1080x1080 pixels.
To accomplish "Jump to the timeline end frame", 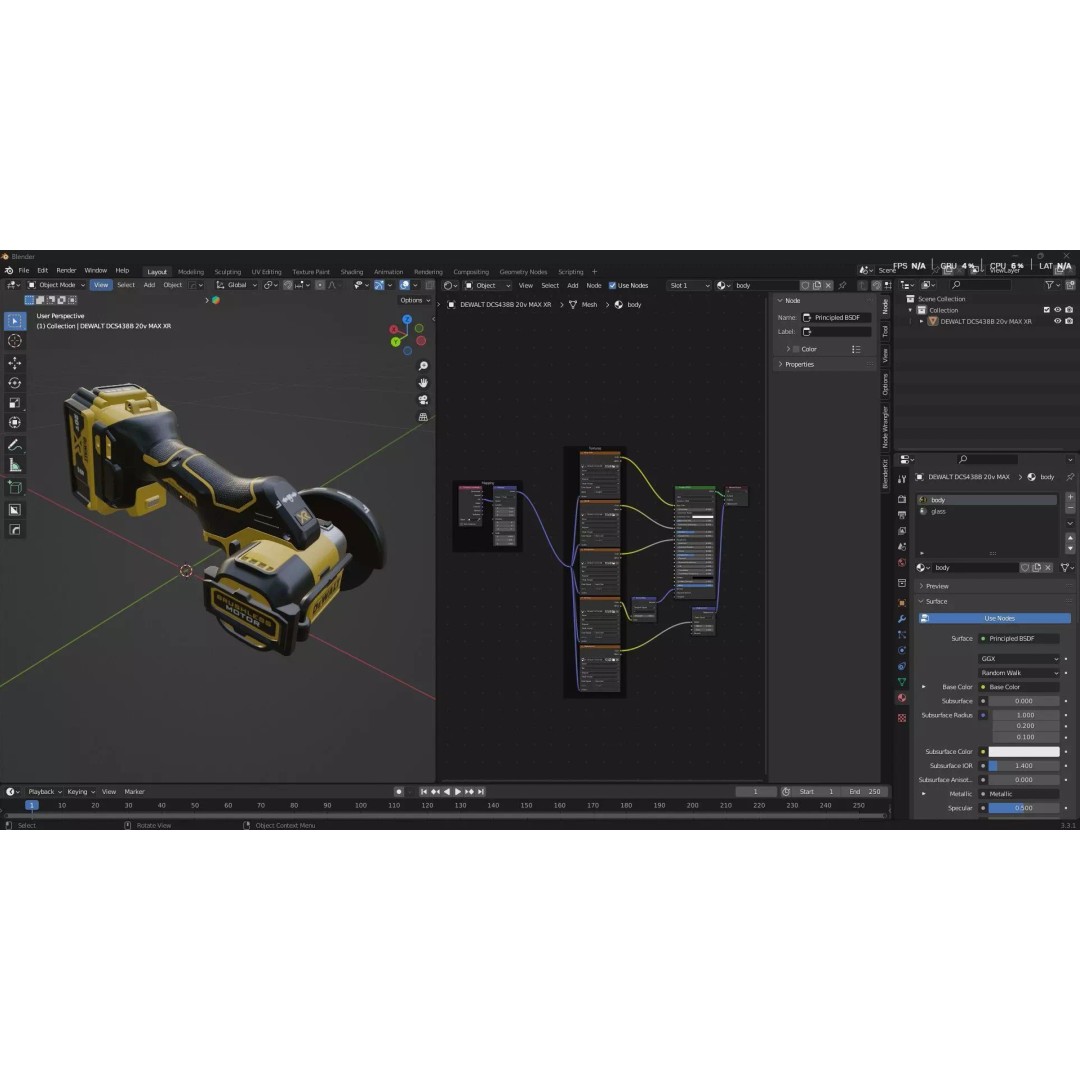I will (481, 792).
